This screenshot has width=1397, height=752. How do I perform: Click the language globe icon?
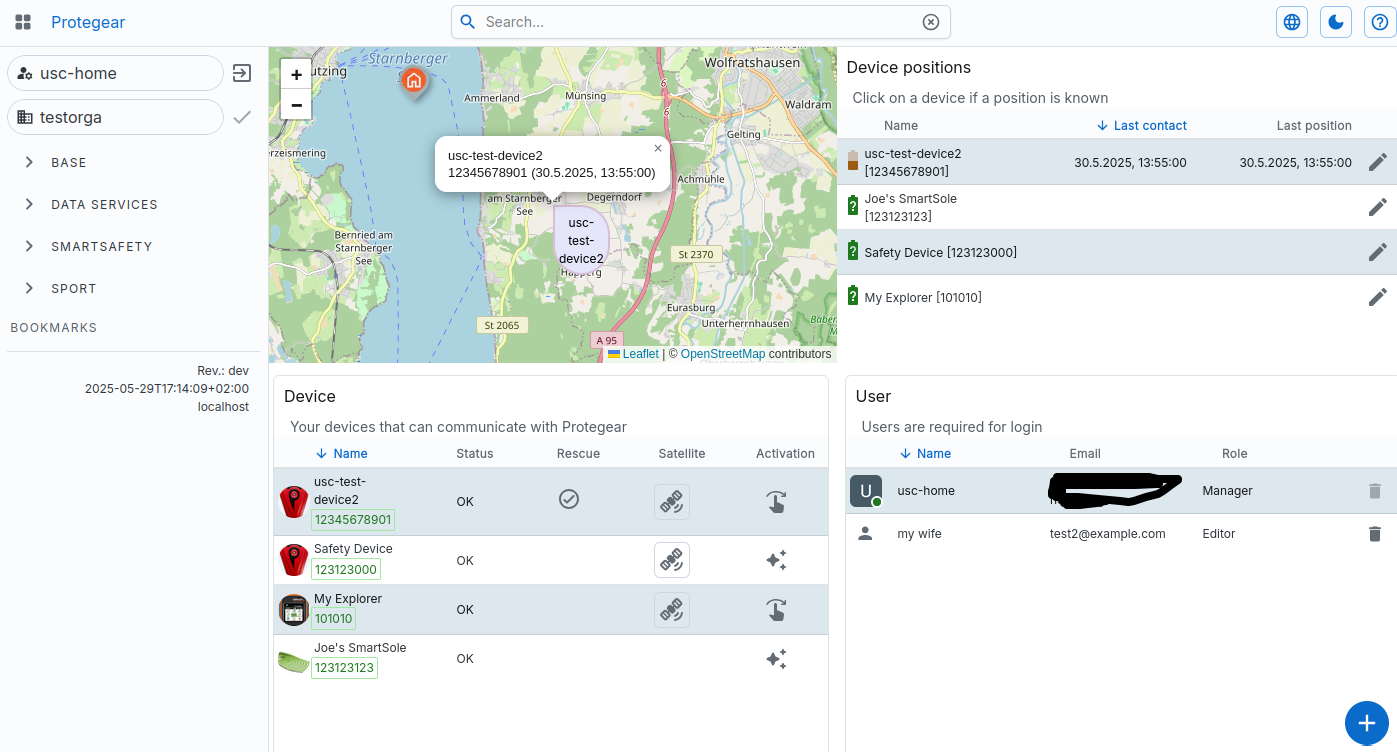point(1292,22)
